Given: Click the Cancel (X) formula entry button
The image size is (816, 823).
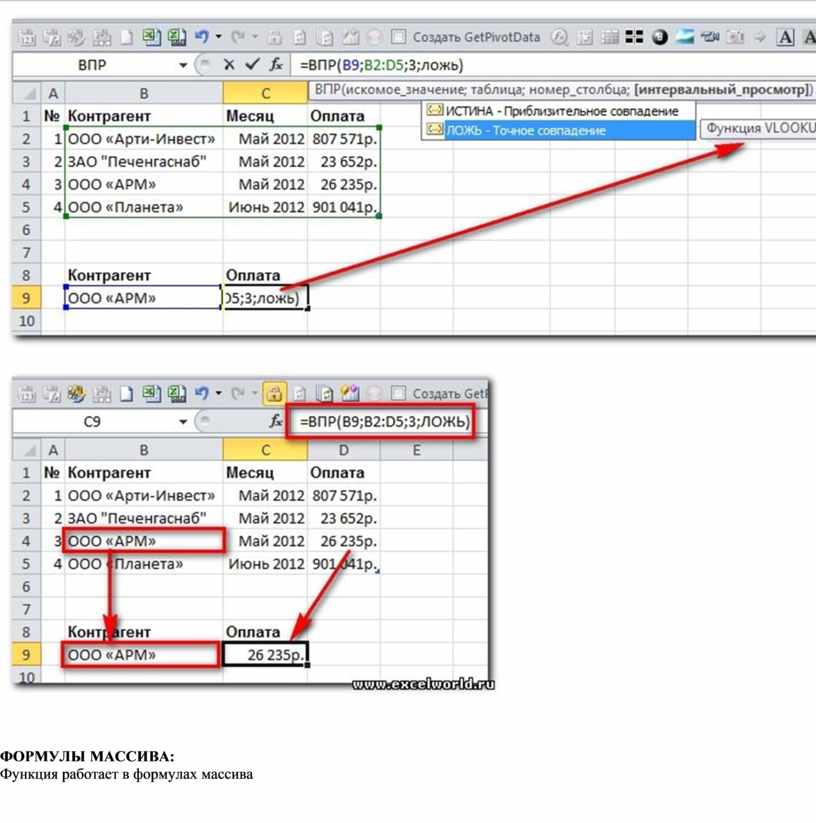Looking at the screenshot, I should click(229, 65).
